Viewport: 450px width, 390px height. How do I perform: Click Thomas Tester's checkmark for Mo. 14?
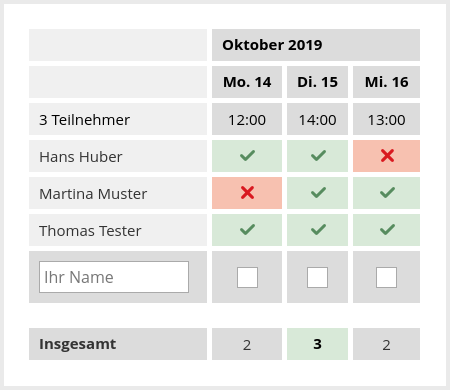[x=247, y=230]
